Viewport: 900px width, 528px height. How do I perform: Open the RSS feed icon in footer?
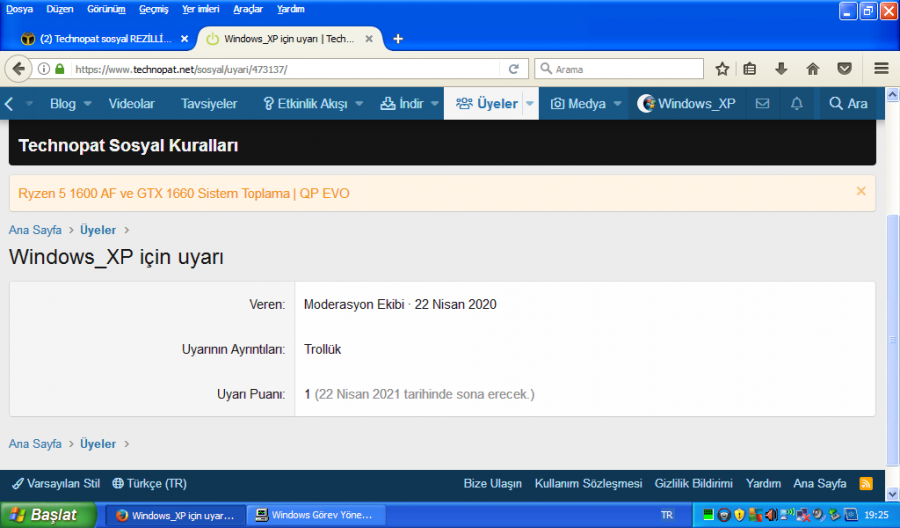coord(866,484)
